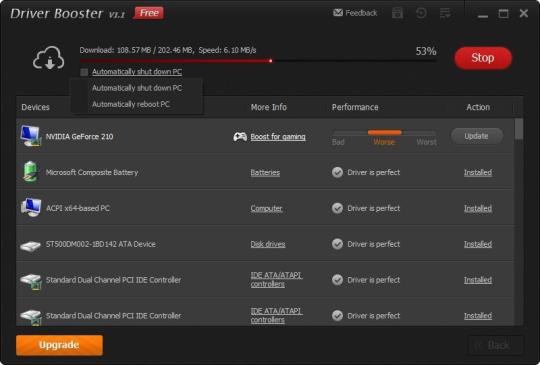Image resolution: width=540 pixels, height=365 pixels.
Task: Click the NVIDIA GeForce 210 device icon
Action: (x=31, y=136)
